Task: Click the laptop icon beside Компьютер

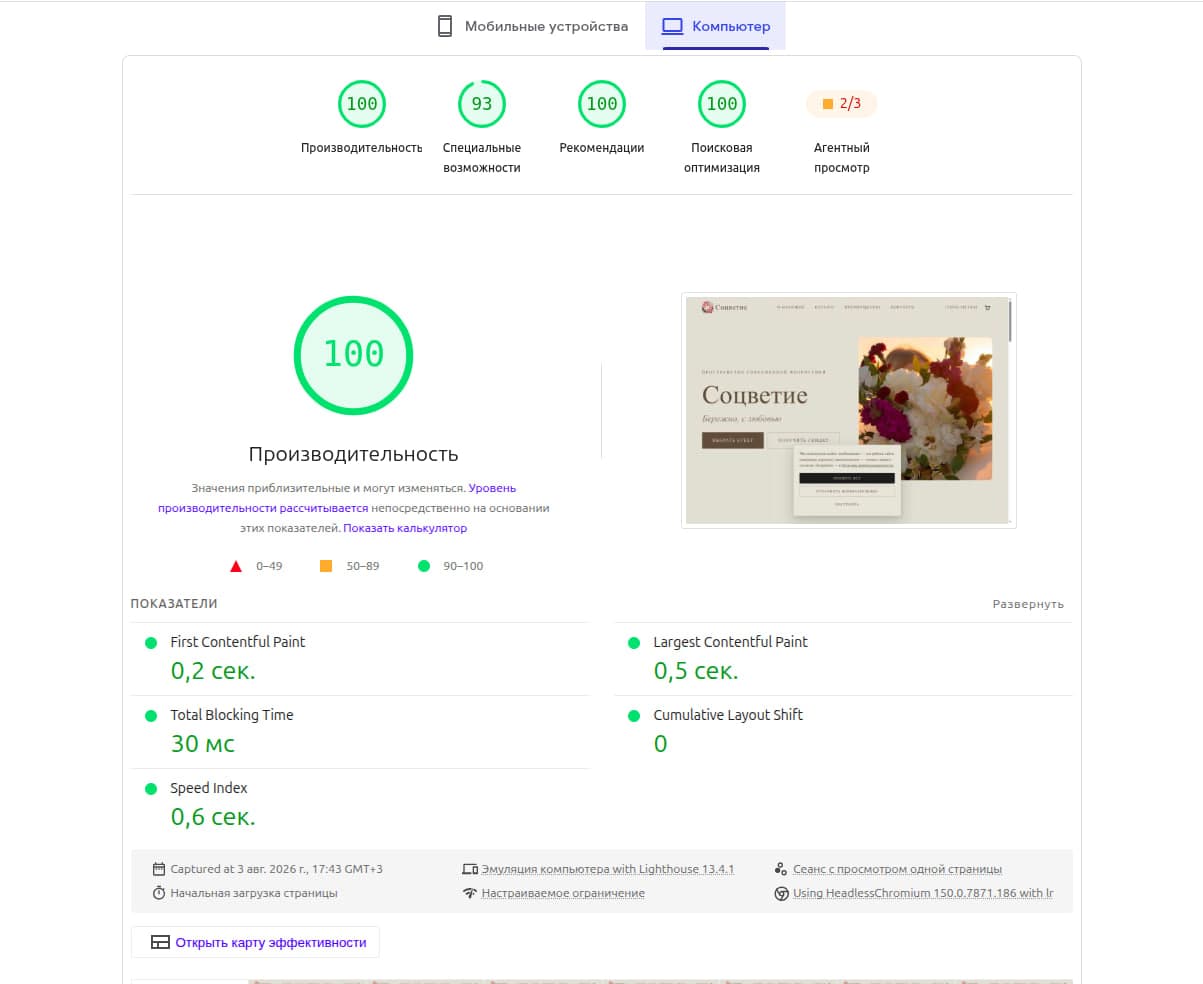Action: coord(673,27)
